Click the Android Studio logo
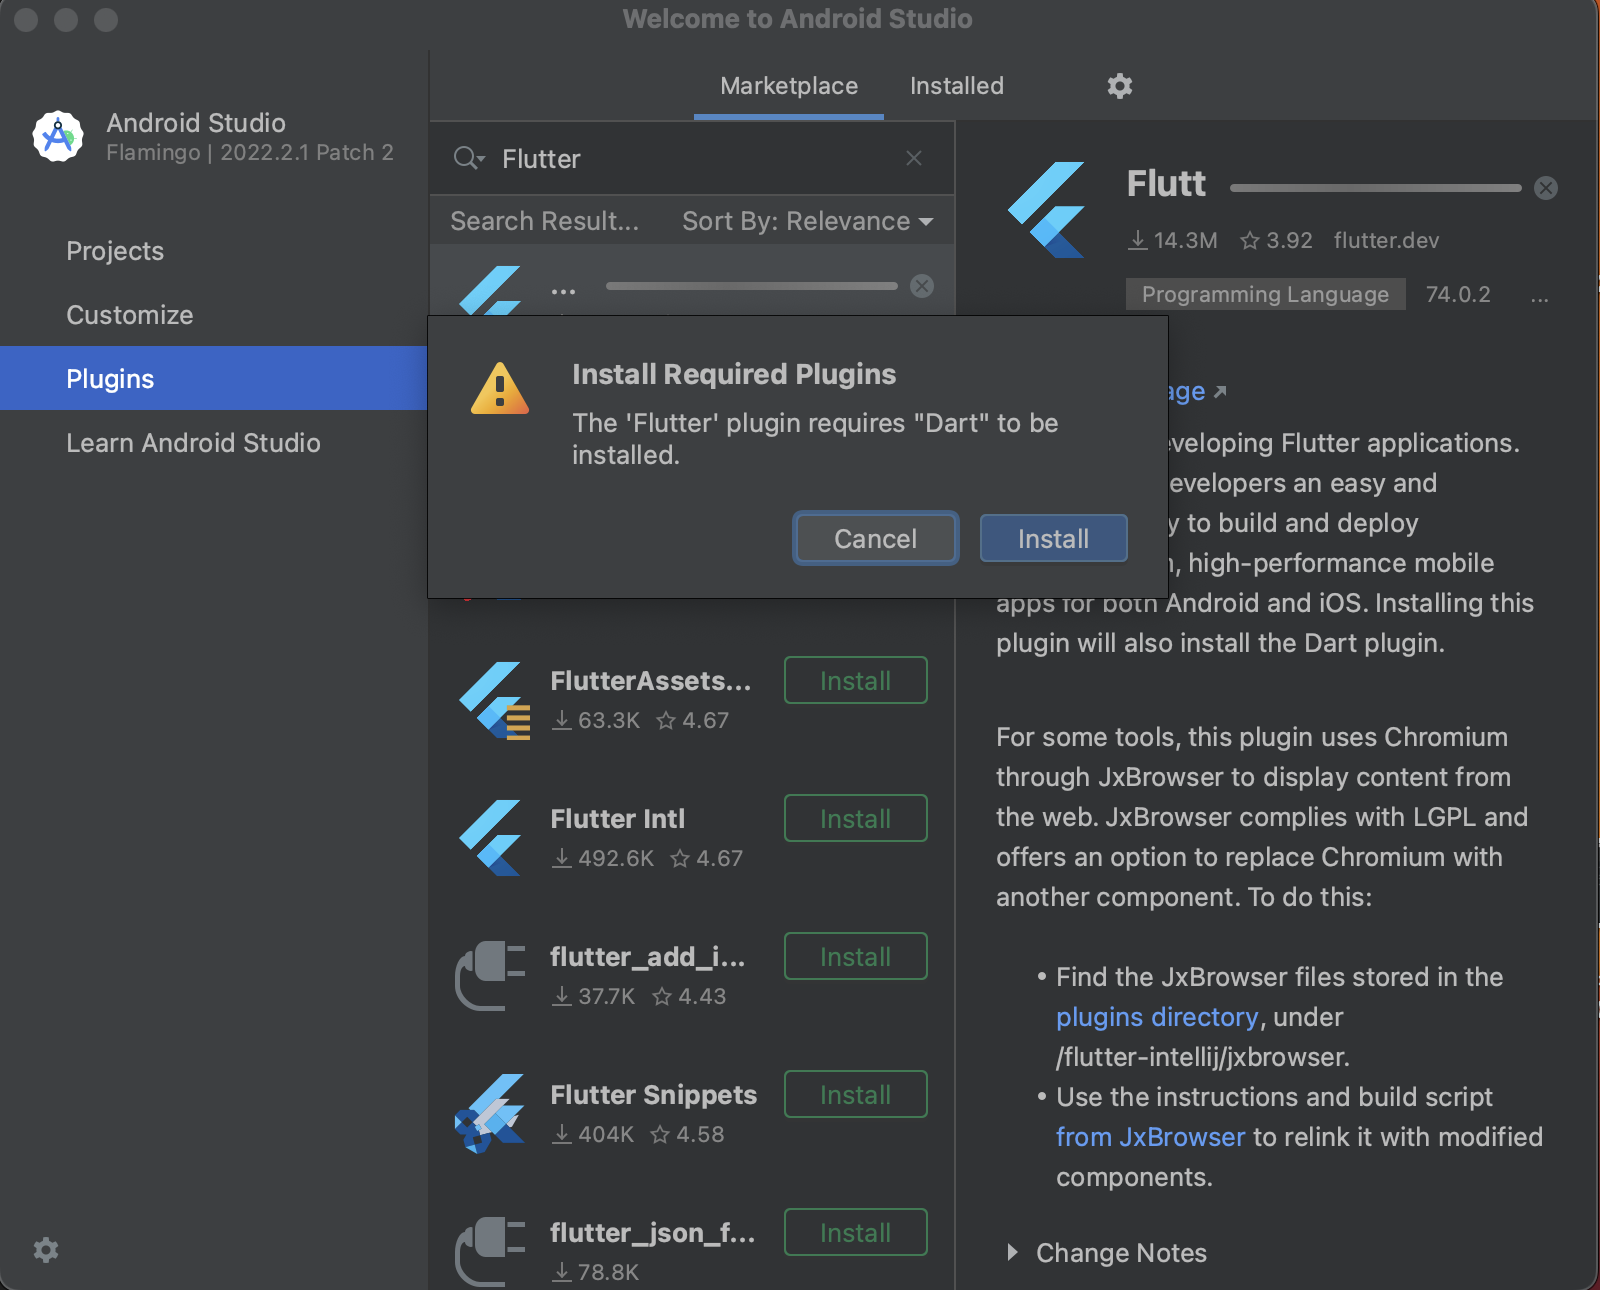The image size is (1600, 1290). 58,136
